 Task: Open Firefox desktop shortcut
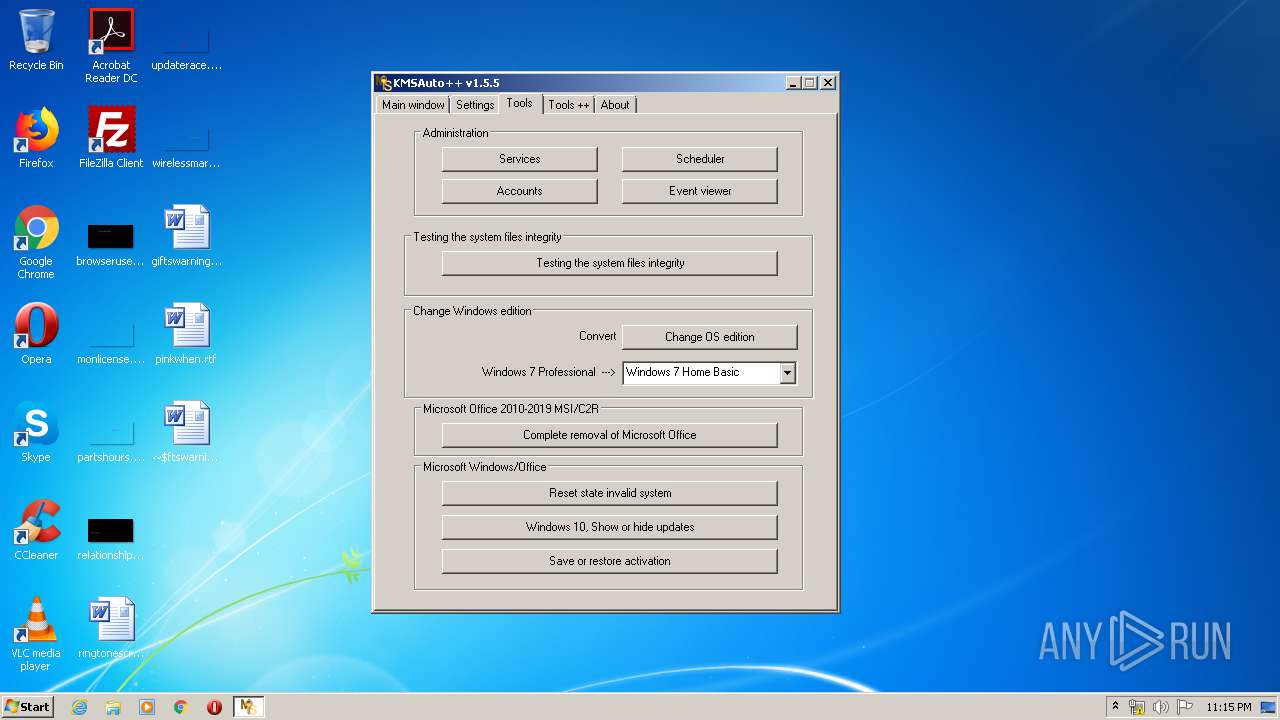(36, 138)
